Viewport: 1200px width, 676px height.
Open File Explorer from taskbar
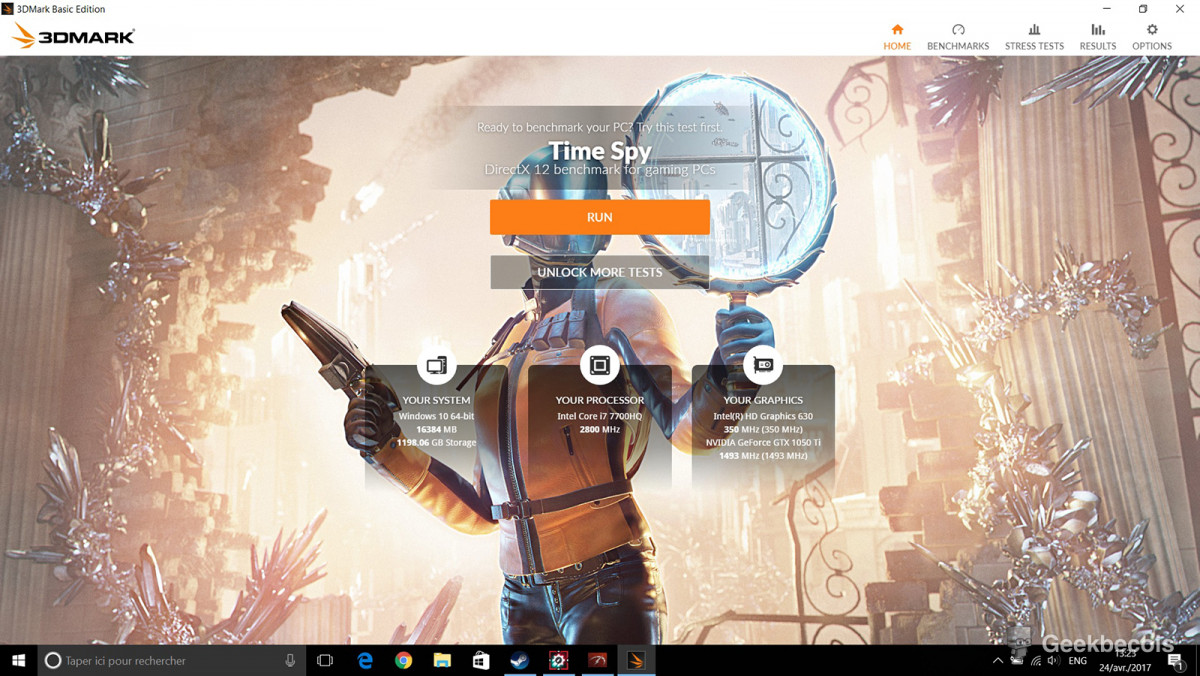pos(442,660)
